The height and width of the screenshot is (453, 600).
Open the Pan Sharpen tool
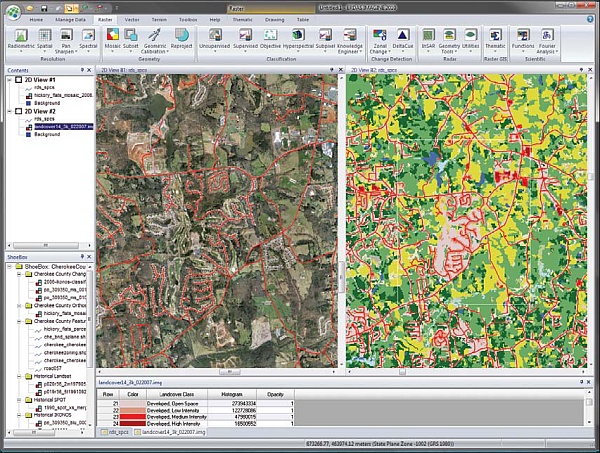click(x=66, y=41)
